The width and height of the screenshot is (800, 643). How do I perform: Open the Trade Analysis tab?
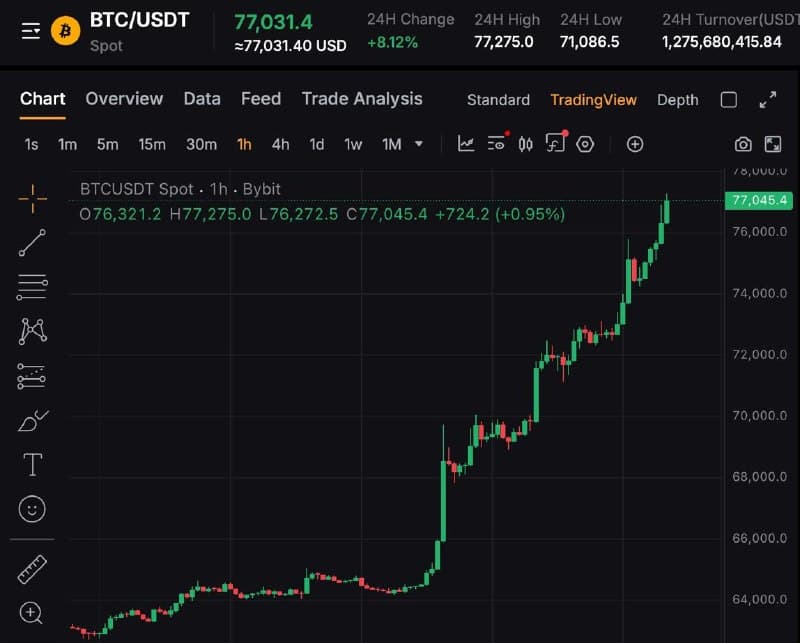[362, 98]
